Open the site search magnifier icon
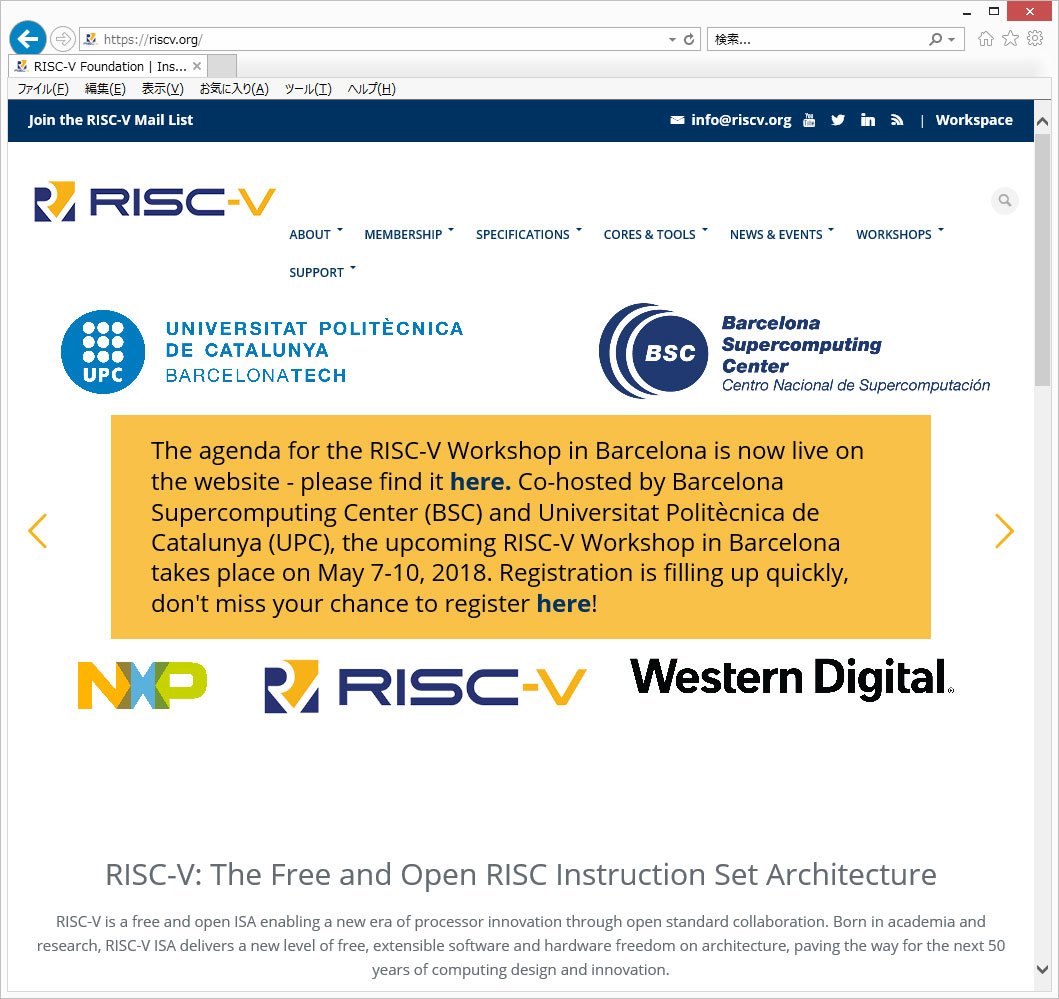Viewport: 1059px width, 999px height. (x=1005, y=201)
